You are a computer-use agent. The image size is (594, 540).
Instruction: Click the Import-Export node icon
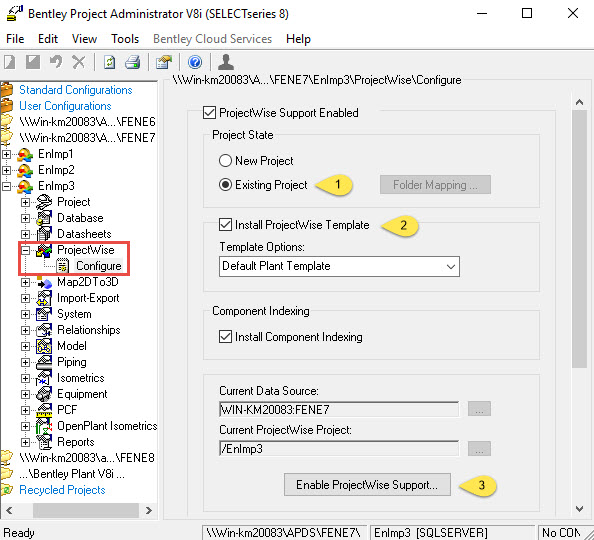(44, 298)
